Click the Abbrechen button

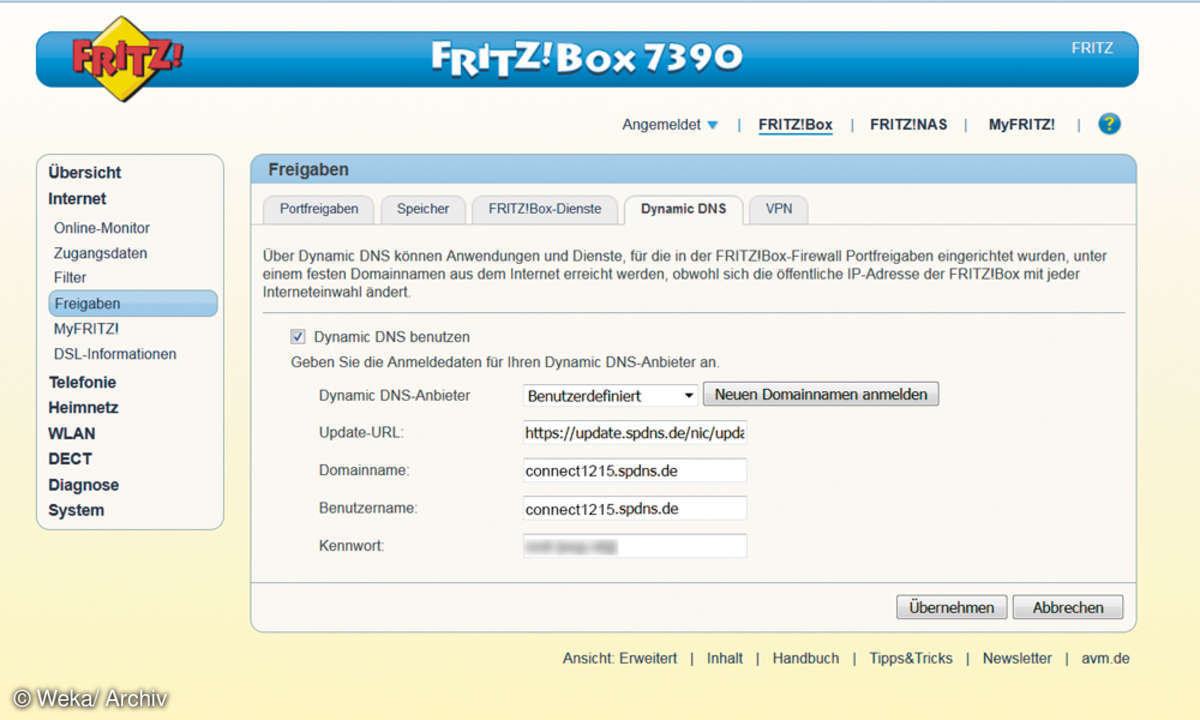(x=1068, y=607)
